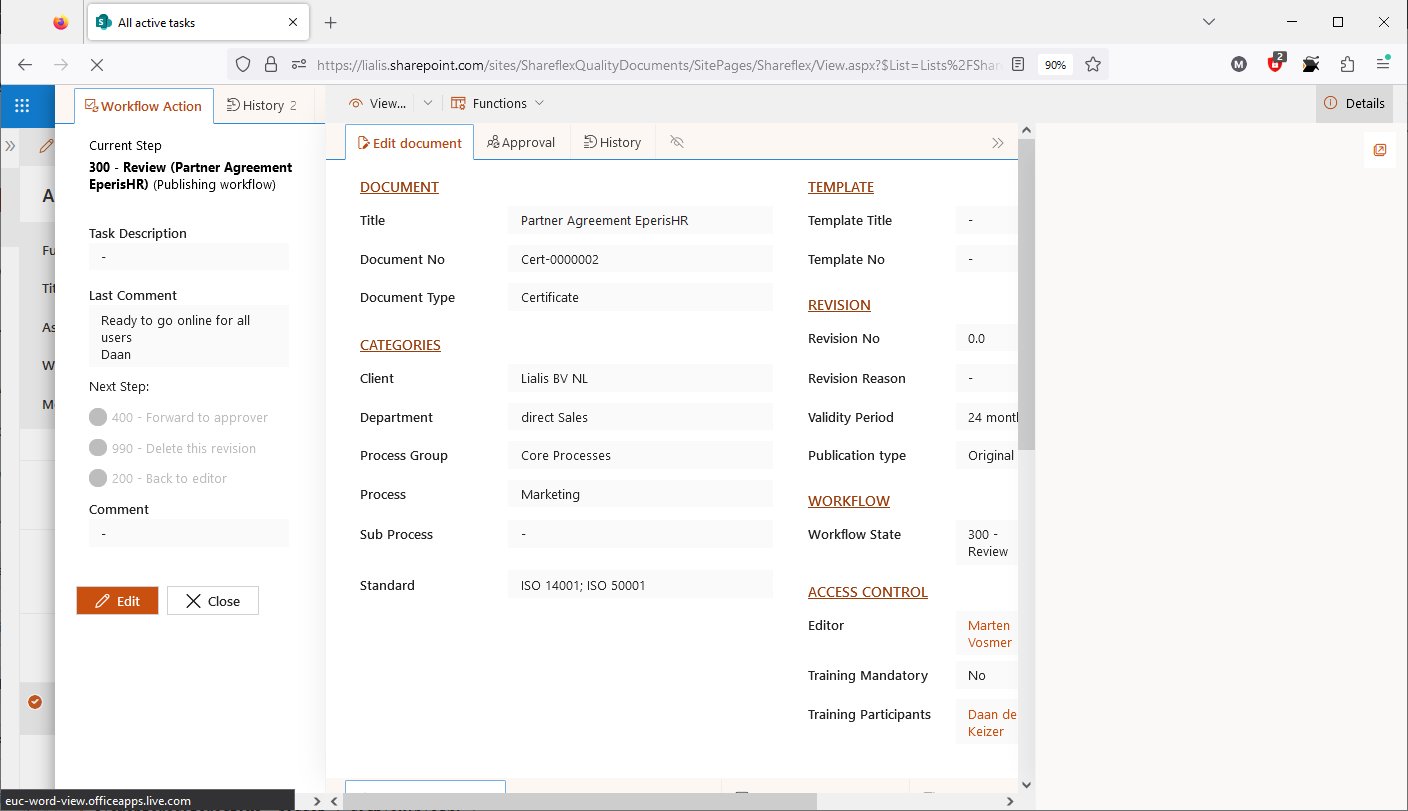Click the Last Comment text box
This screenshot has width=1408, height=811.
189,337
